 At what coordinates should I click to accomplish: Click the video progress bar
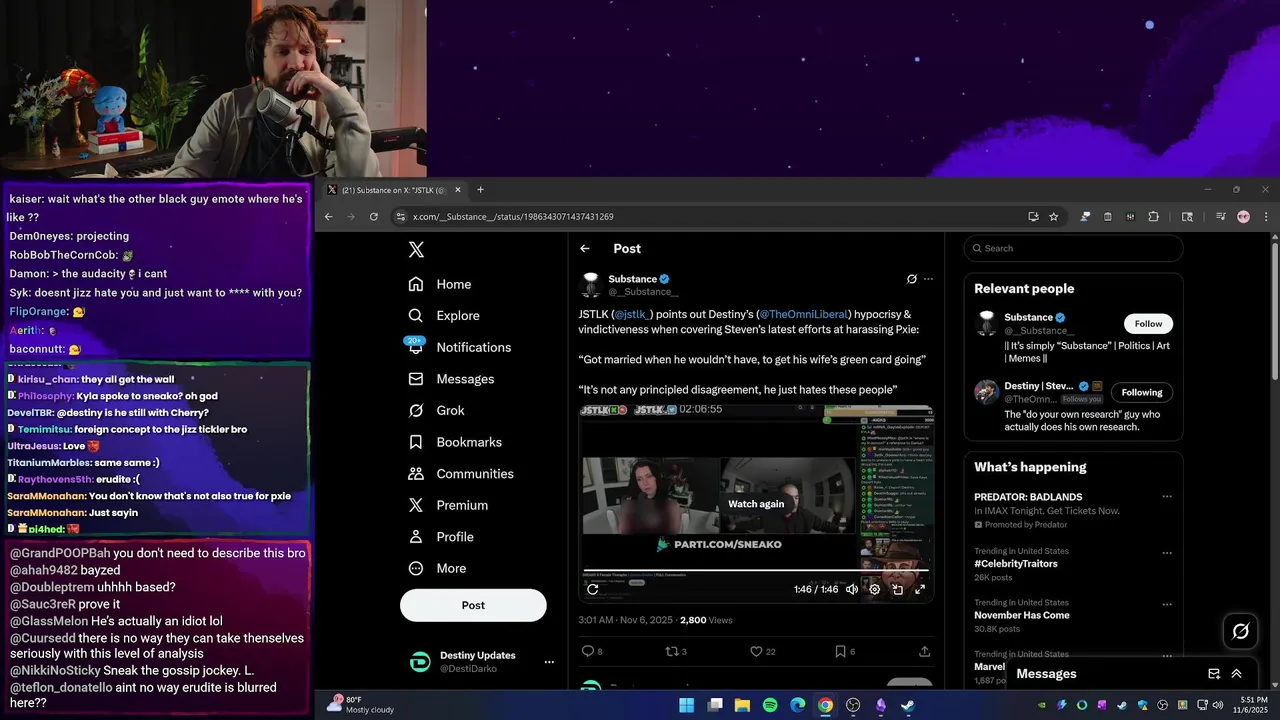tap(756, 571)
